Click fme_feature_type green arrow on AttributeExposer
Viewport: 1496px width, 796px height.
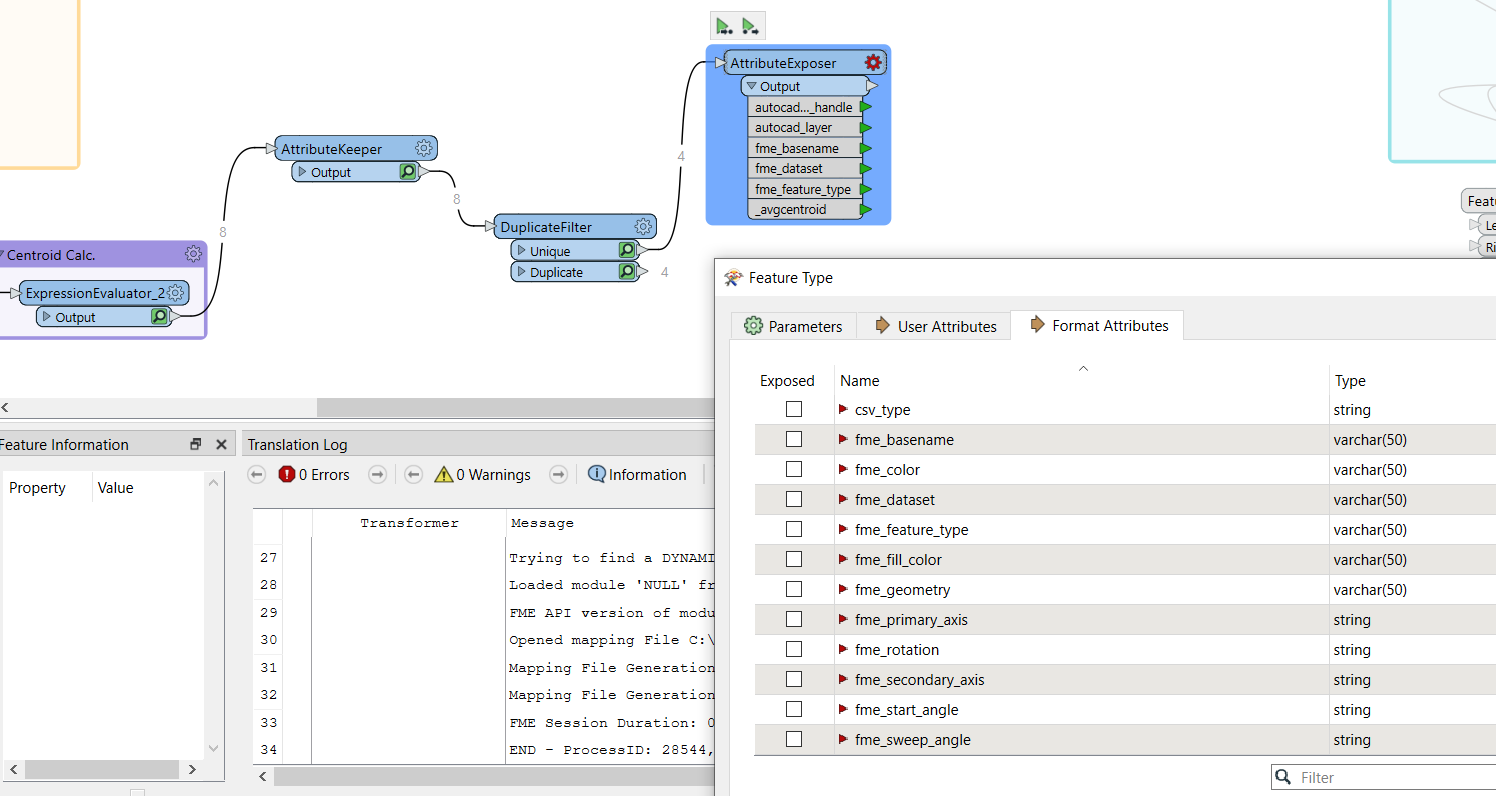click(866, 189)
